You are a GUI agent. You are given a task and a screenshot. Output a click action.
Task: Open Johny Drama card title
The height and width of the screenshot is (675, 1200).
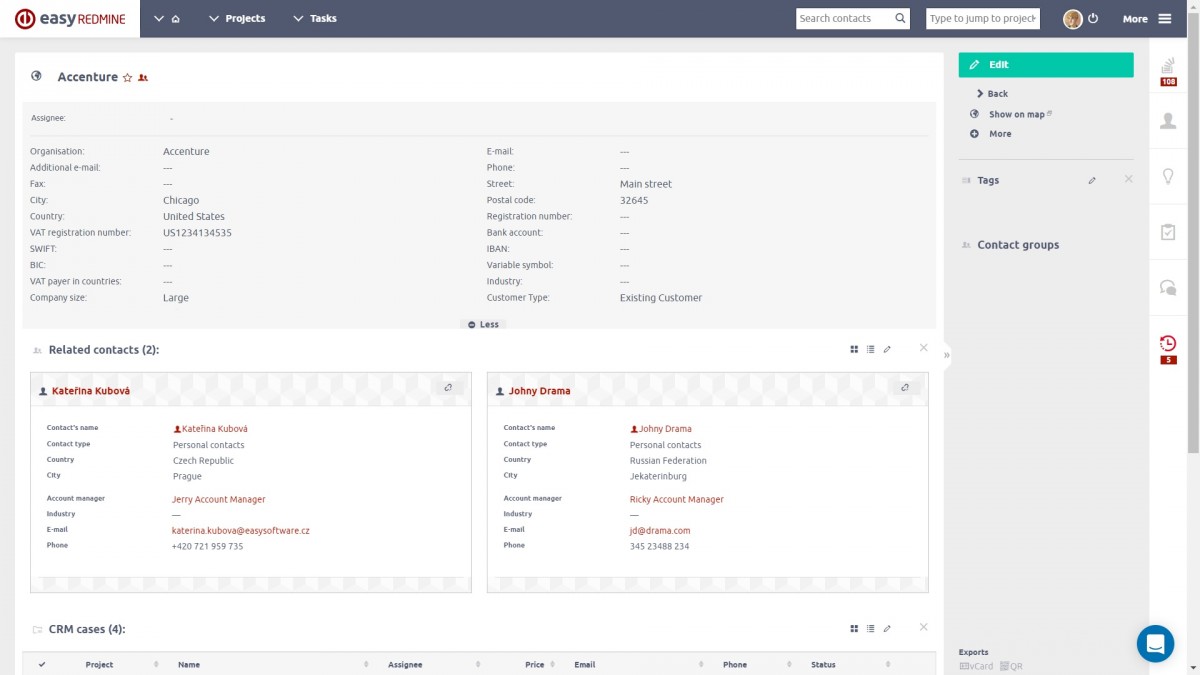[x=540, y=391]
